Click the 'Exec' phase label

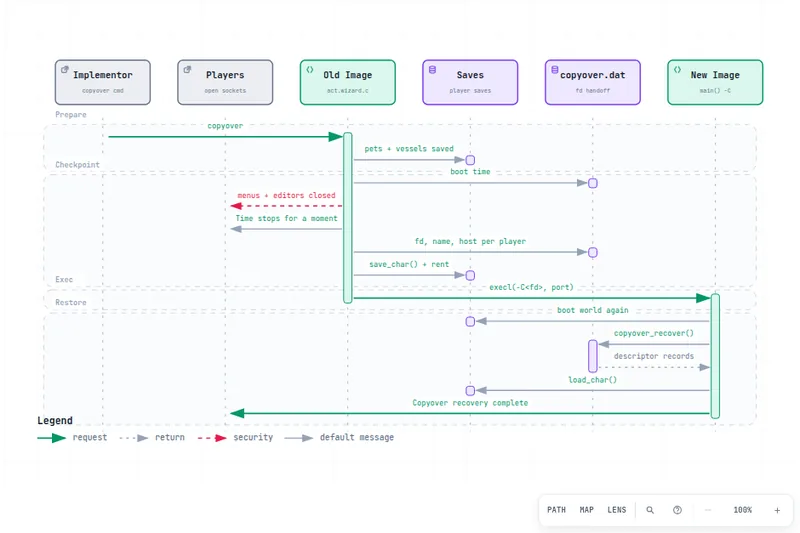point(64,279)
